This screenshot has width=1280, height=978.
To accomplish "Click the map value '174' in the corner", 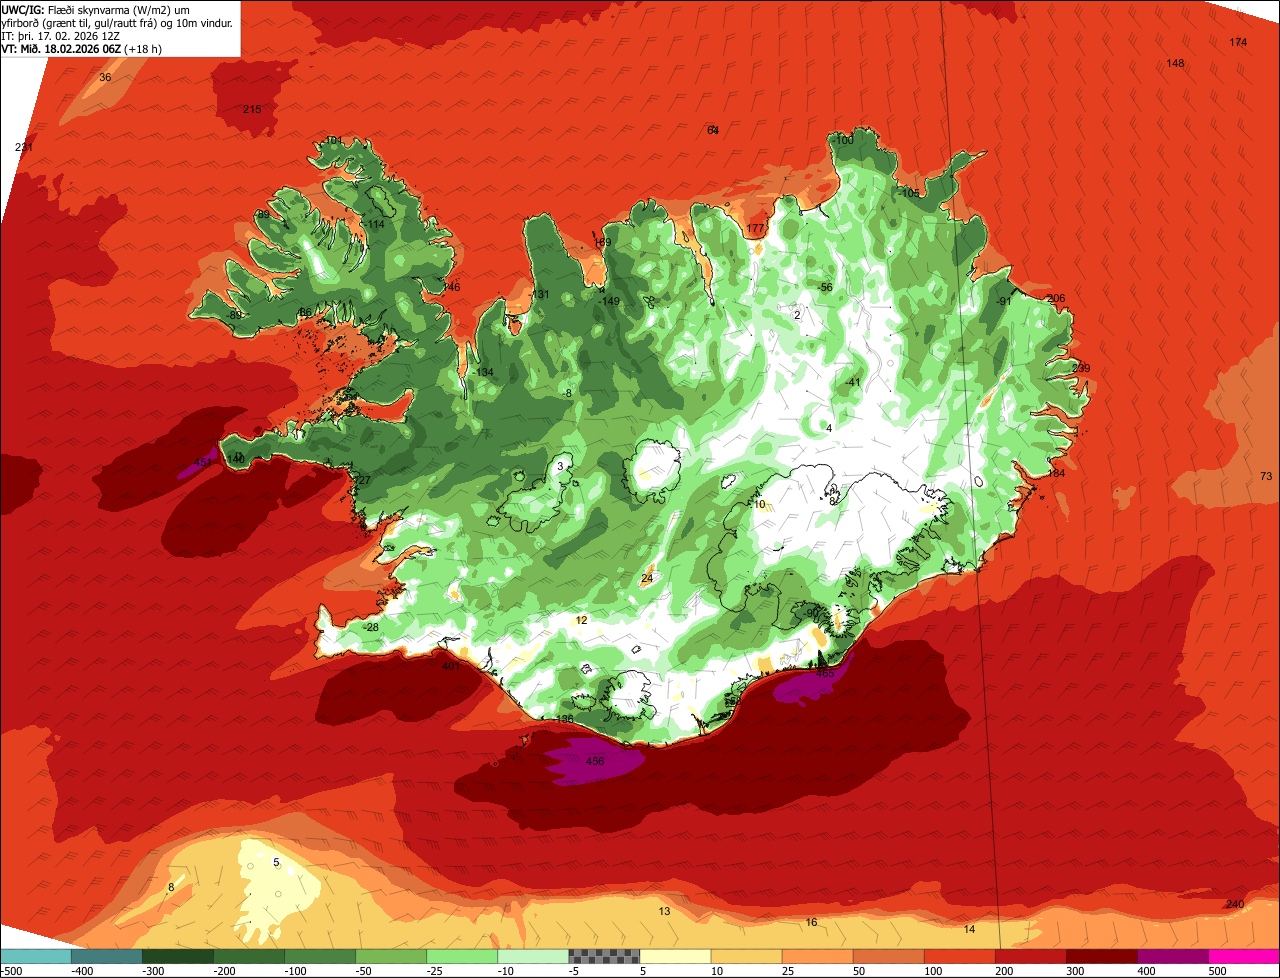I will (x=1238, y=42).
